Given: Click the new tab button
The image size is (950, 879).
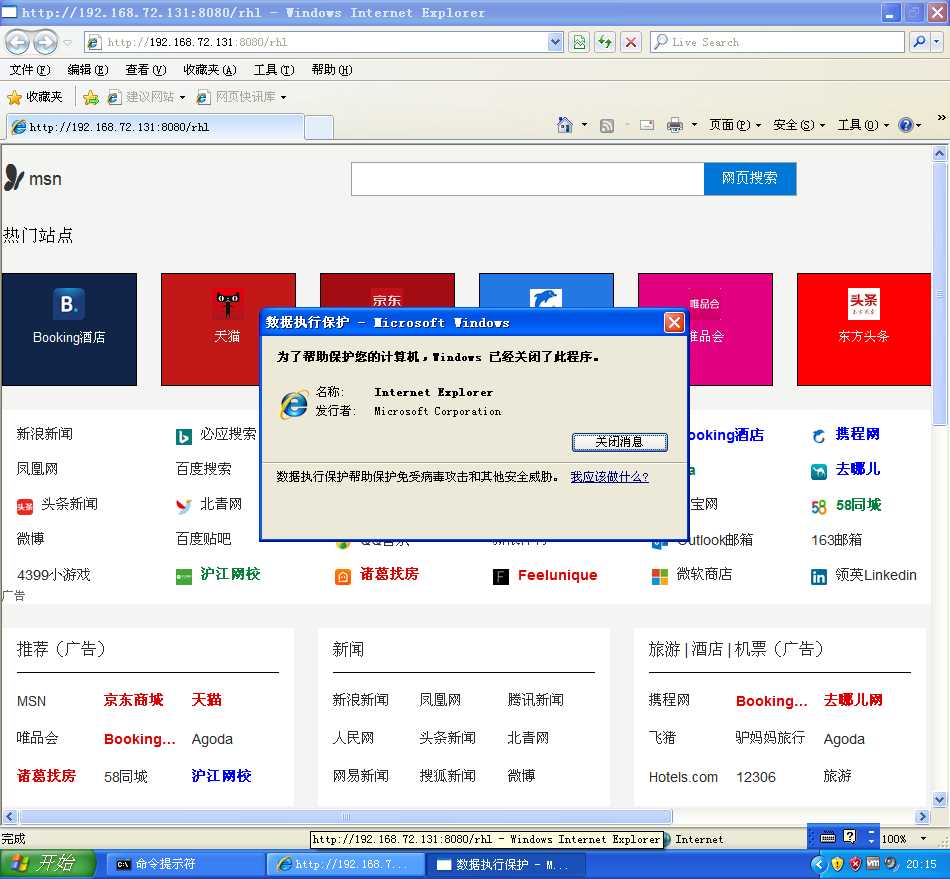Looking at the screenshot, I should (x=319, y=128).
